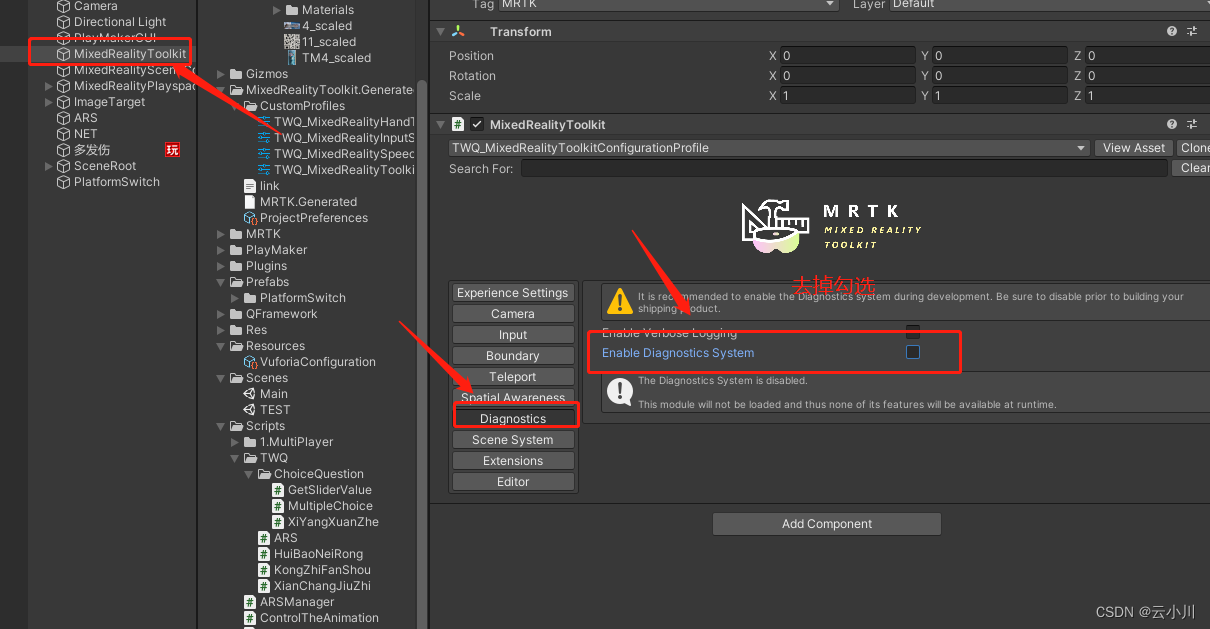The width and height of the screenshot is (1210, 629).
Task: Open MixedRealityToolkit component preset settings icon
Action: [x=1192, y=125]
